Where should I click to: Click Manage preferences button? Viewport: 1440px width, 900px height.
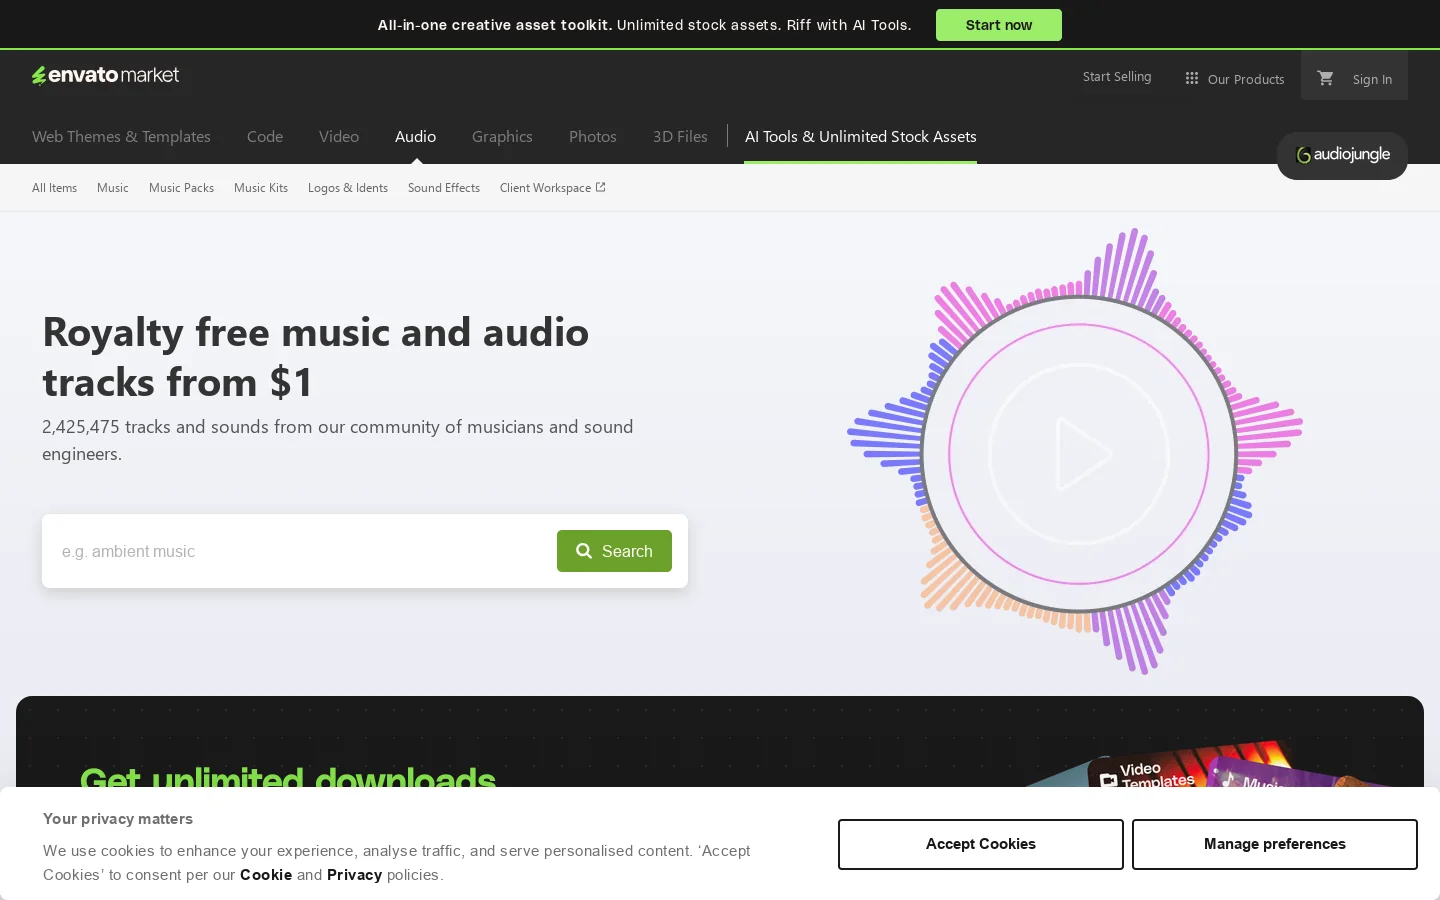click(1274, 844)
